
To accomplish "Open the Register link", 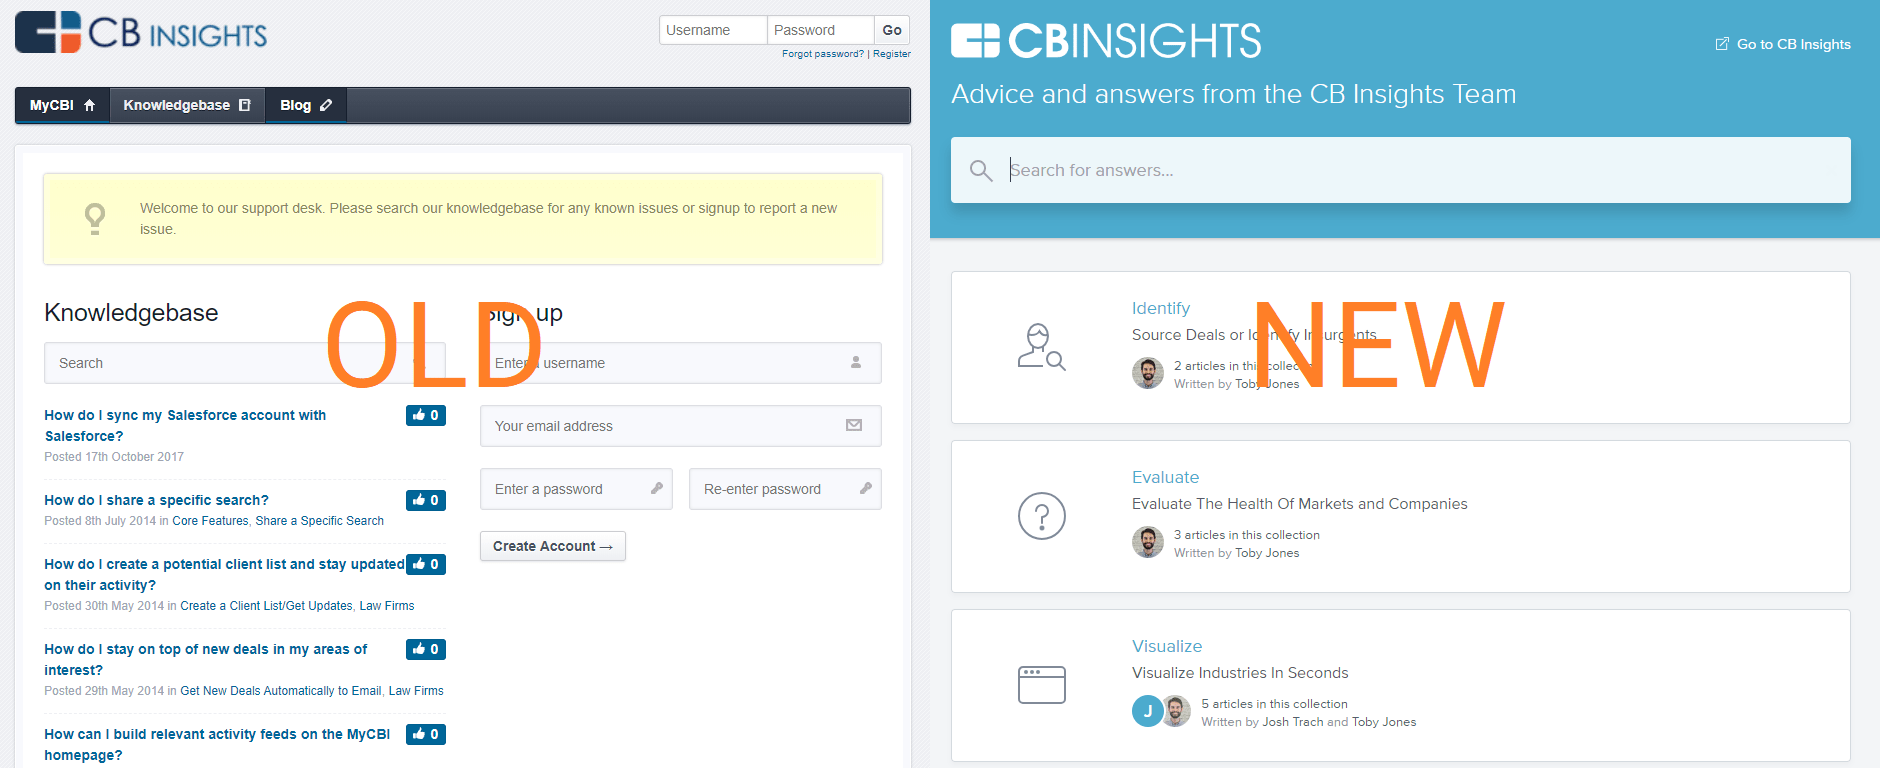I will [892, 54].
